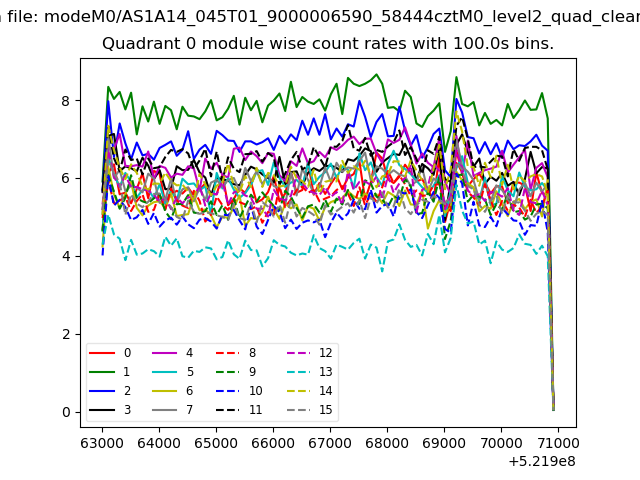Click the x-axis tick label 67000
The height and width of the screenshot is (480, 640).
[330, 443]
